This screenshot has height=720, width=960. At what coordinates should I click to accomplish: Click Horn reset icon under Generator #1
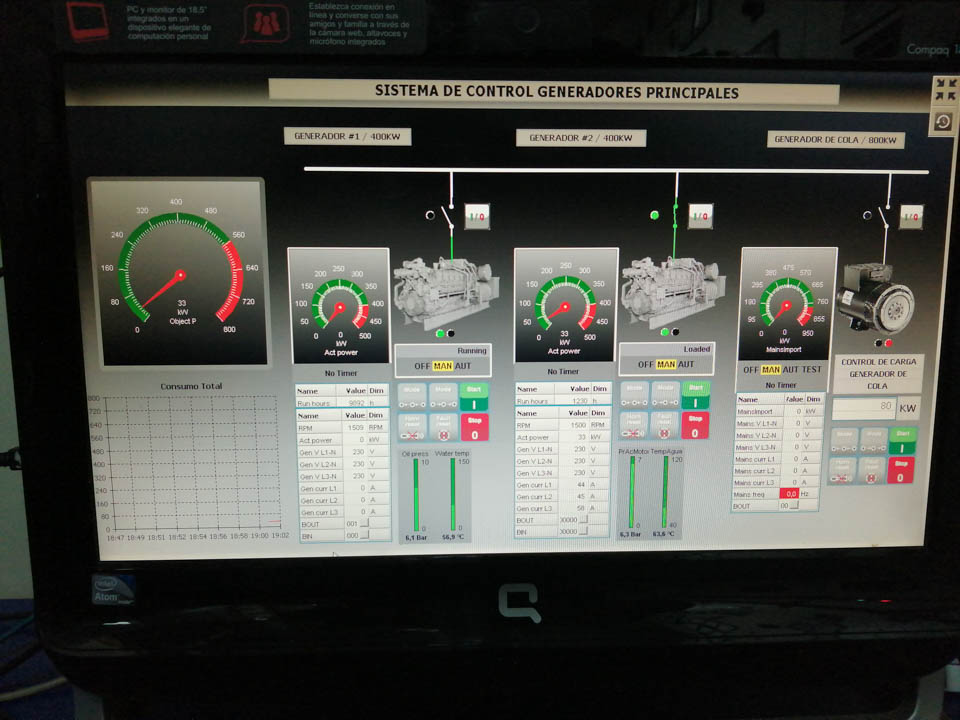(413, 426)
